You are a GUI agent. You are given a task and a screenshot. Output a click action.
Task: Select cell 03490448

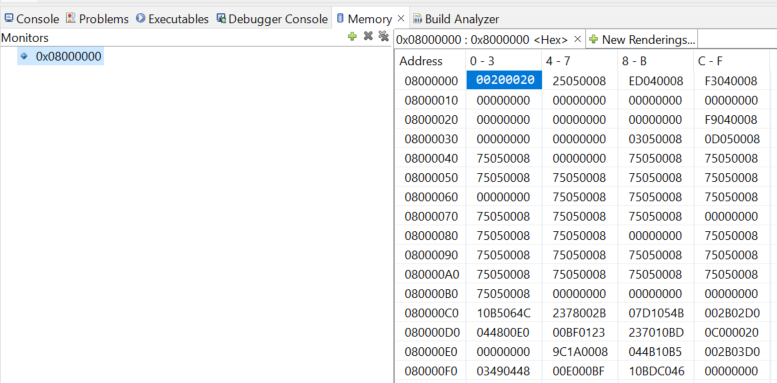pyautogui.click(x=503, y=371)
